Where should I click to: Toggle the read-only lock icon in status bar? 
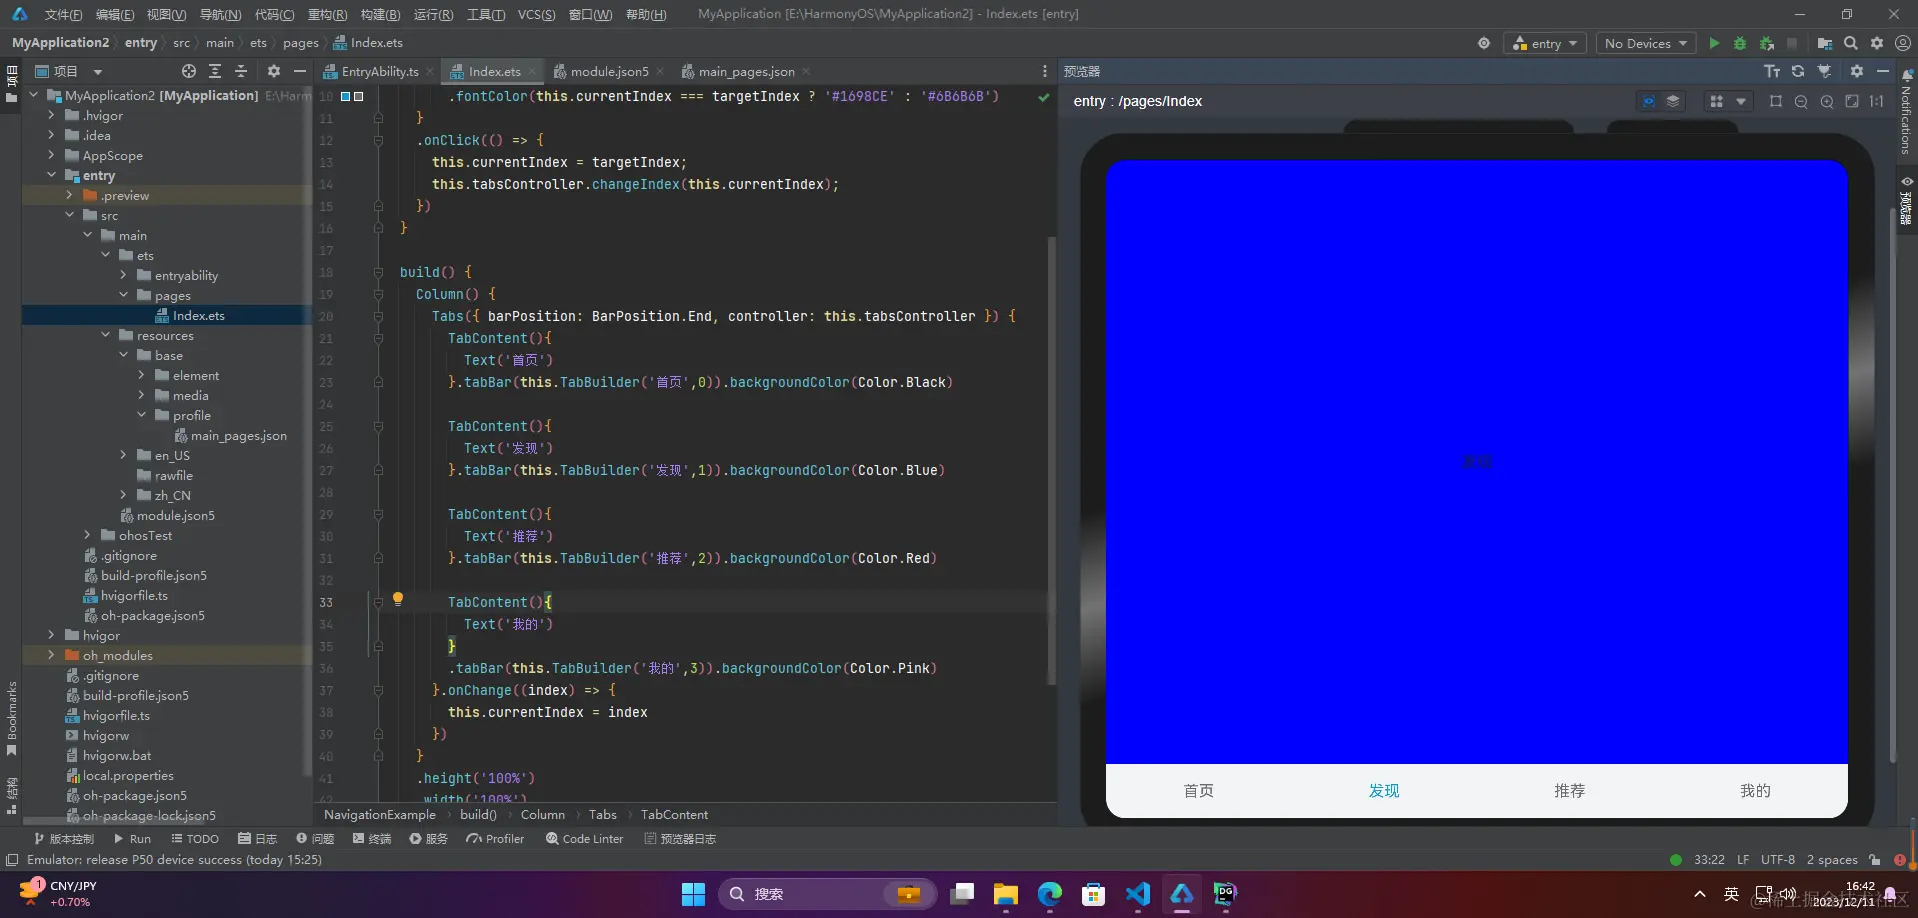coord(1875,860)
